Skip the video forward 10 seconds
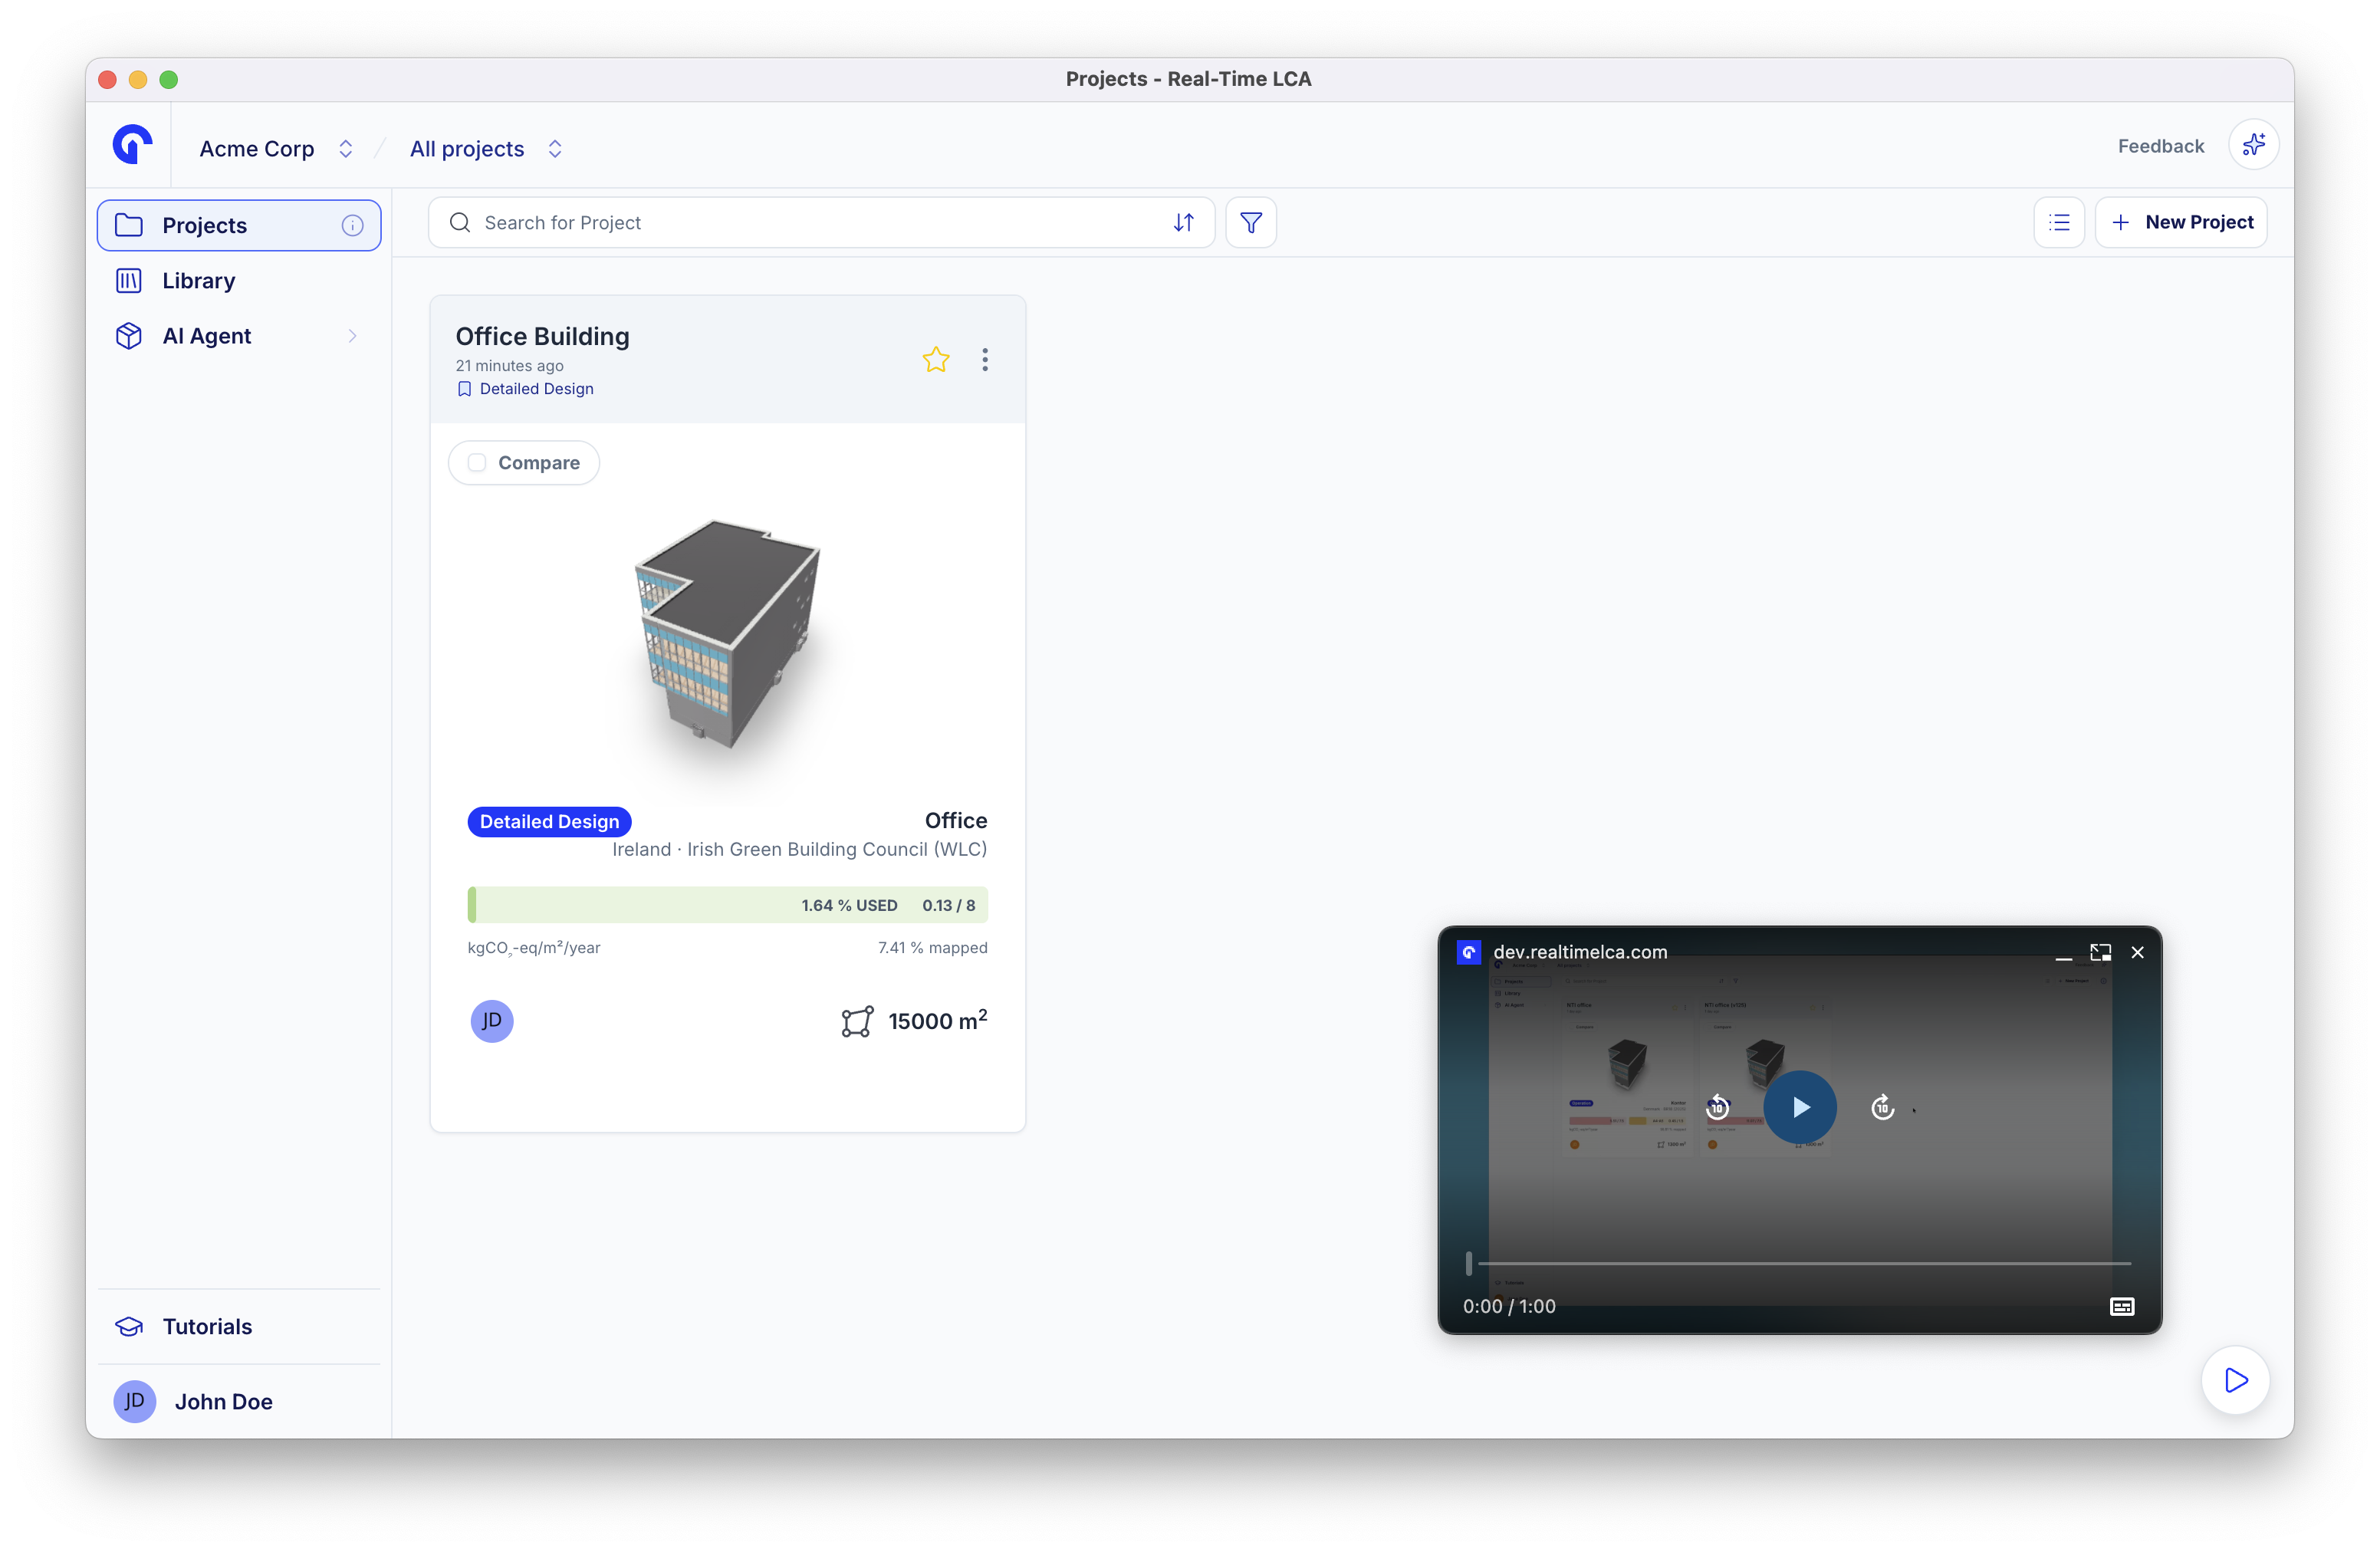The width and height of the screenshot is (2380, 1552). (1883, 1107)
